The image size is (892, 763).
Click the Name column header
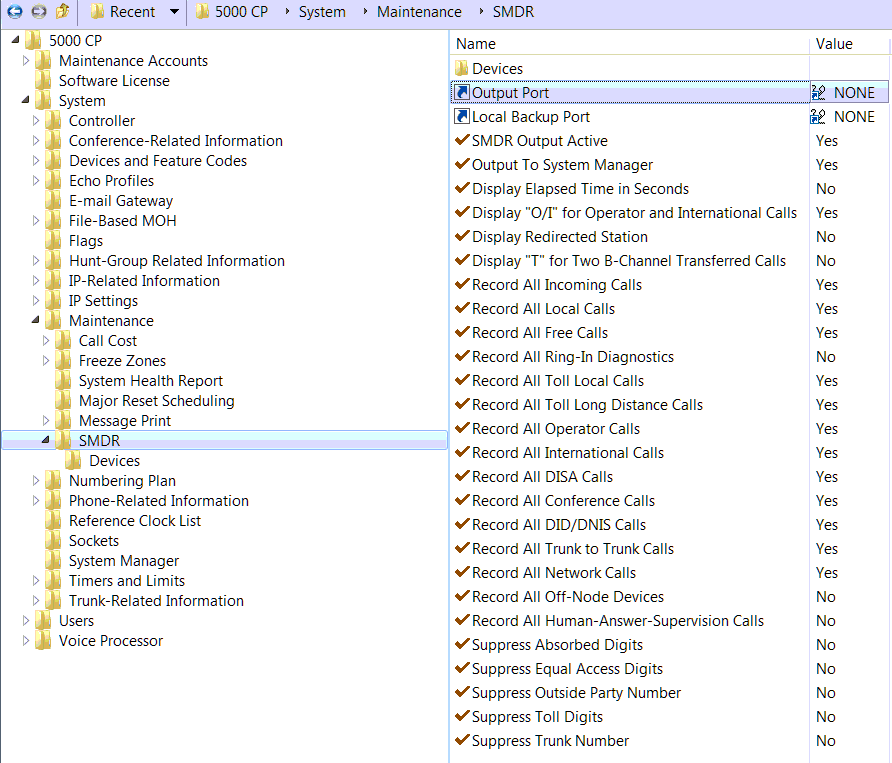pyautogui.click(x=630, y=44)
